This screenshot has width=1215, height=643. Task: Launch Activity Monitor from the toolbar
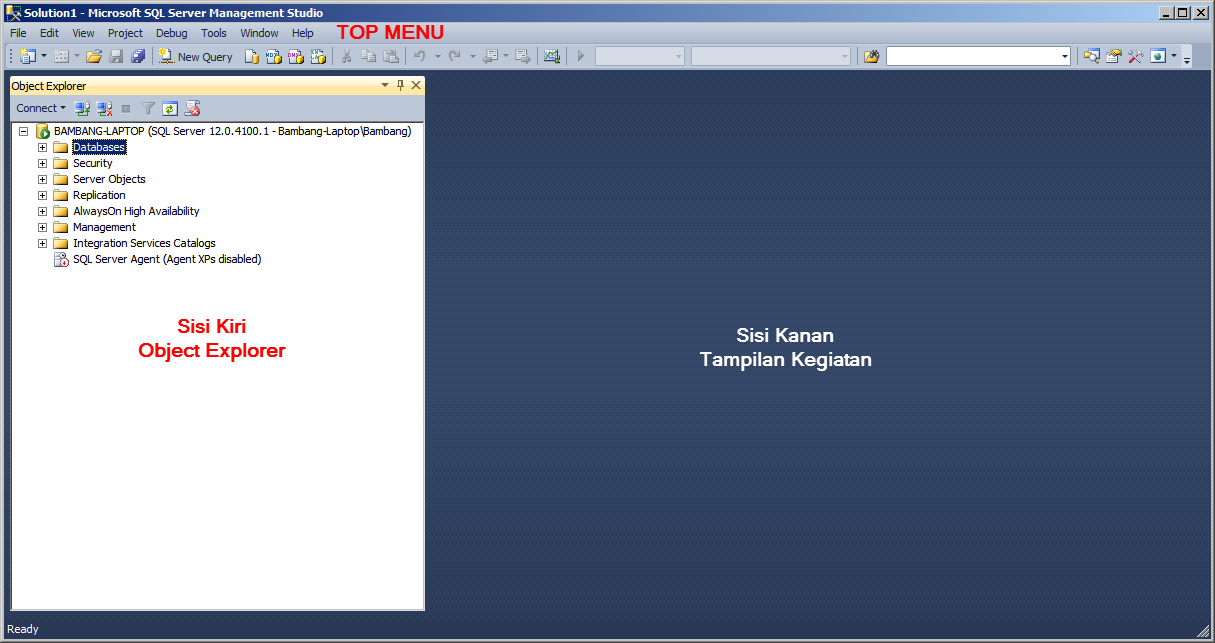[551, 56]
